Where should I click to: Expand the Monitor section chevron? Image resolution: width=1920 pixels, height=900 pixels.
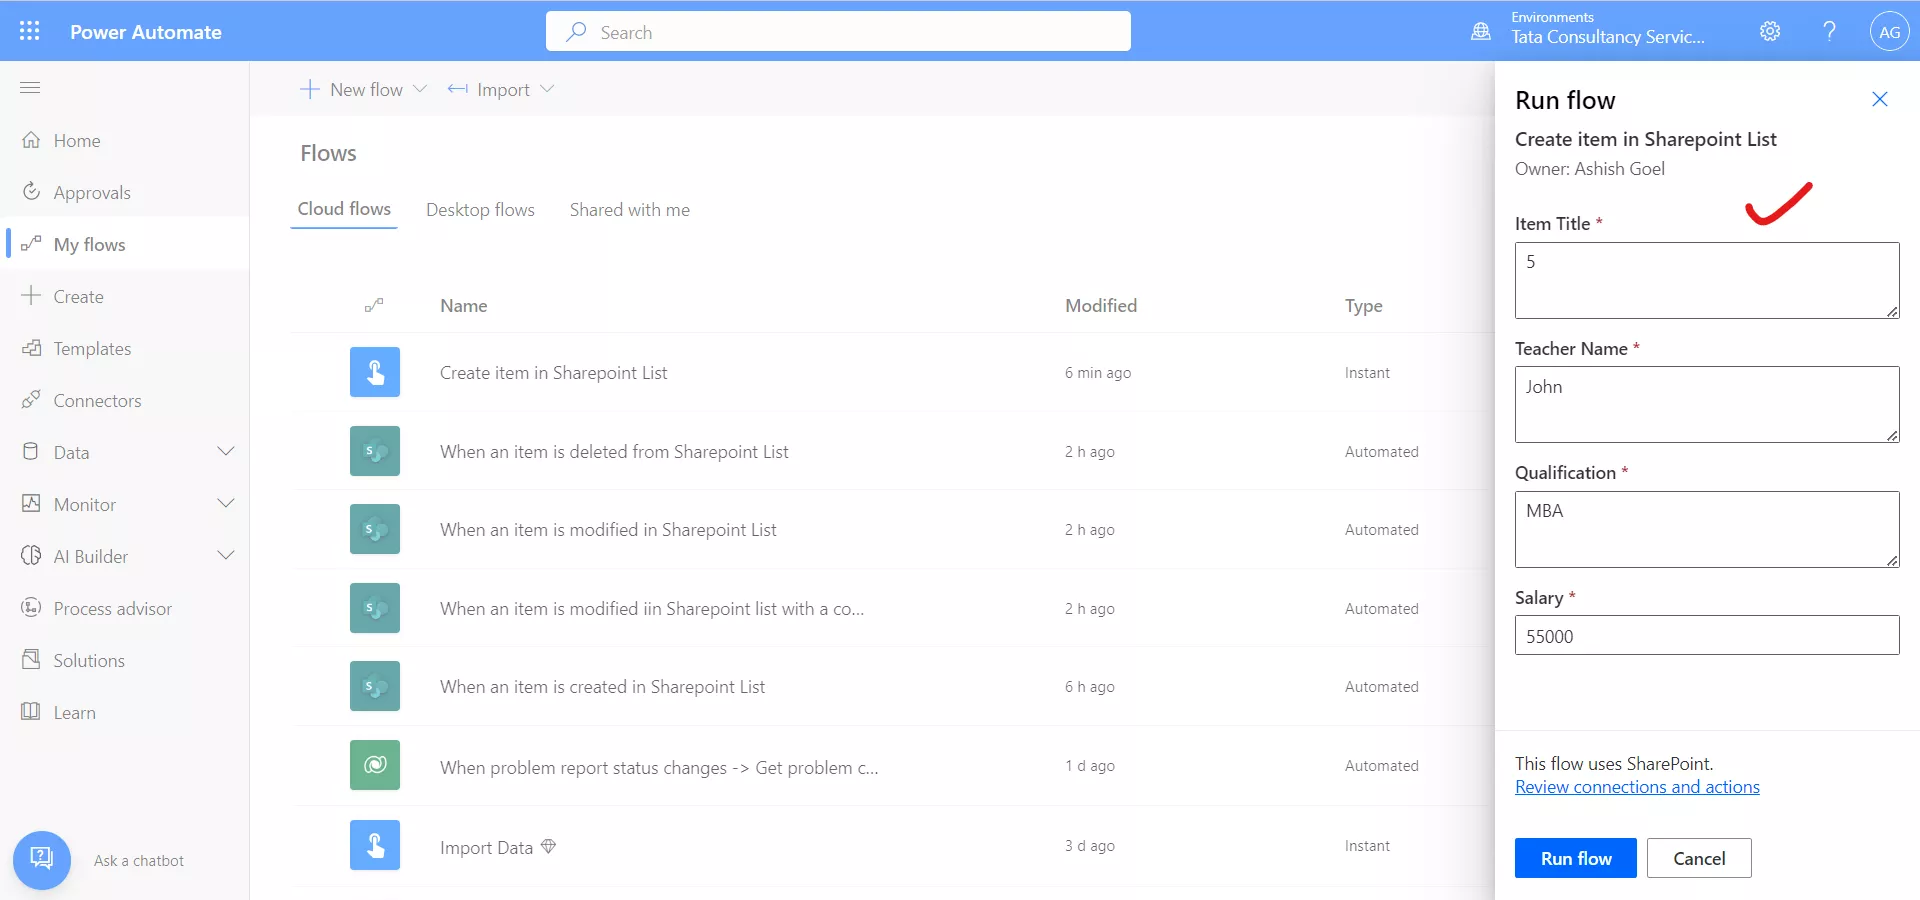point(226,503)
